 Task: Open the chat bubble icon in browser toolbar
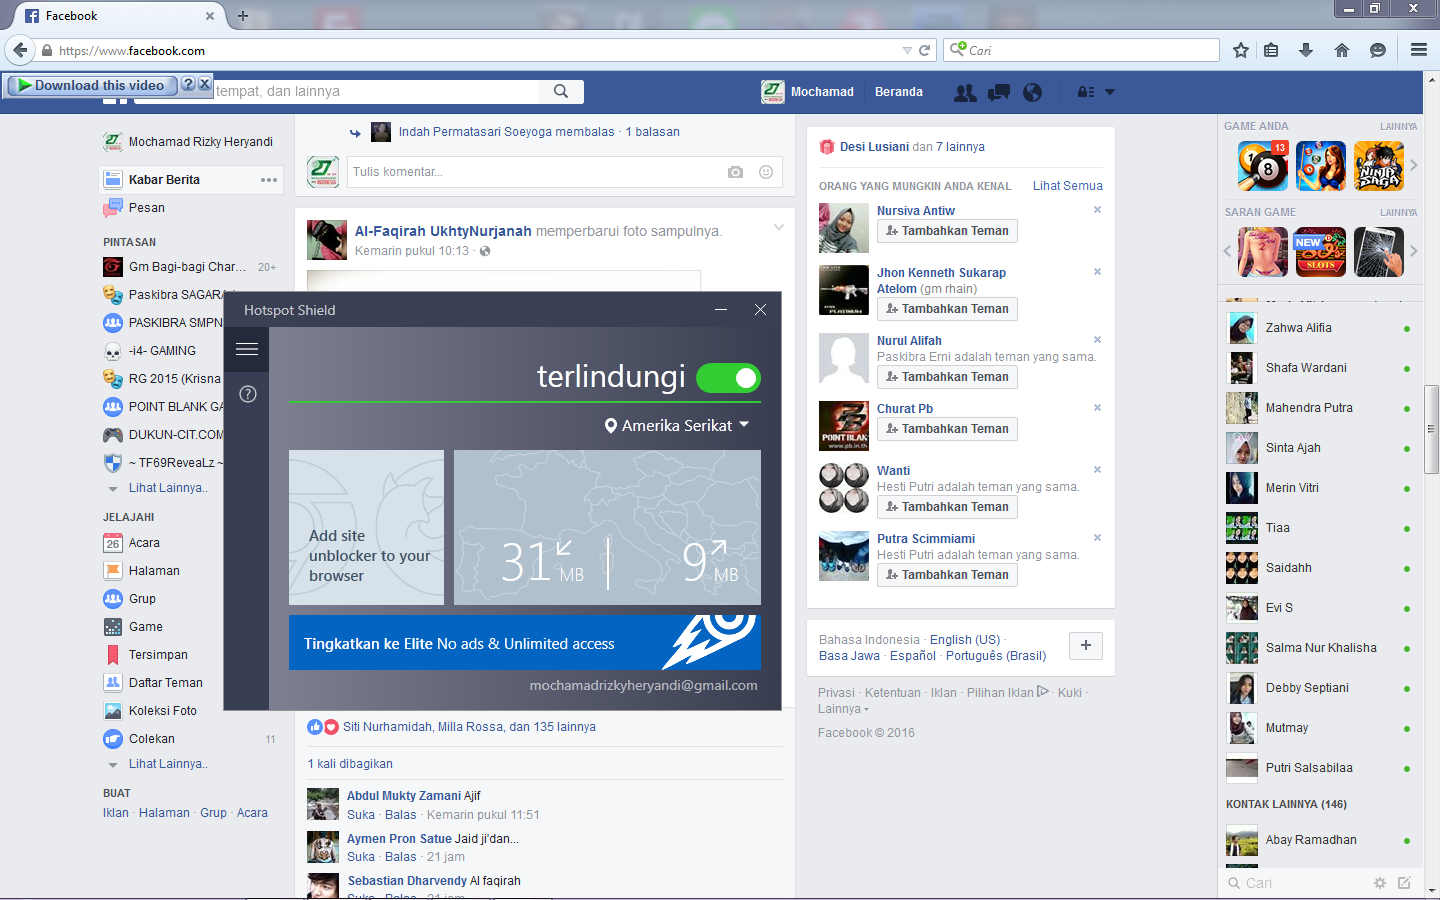tap(1378, 50)
